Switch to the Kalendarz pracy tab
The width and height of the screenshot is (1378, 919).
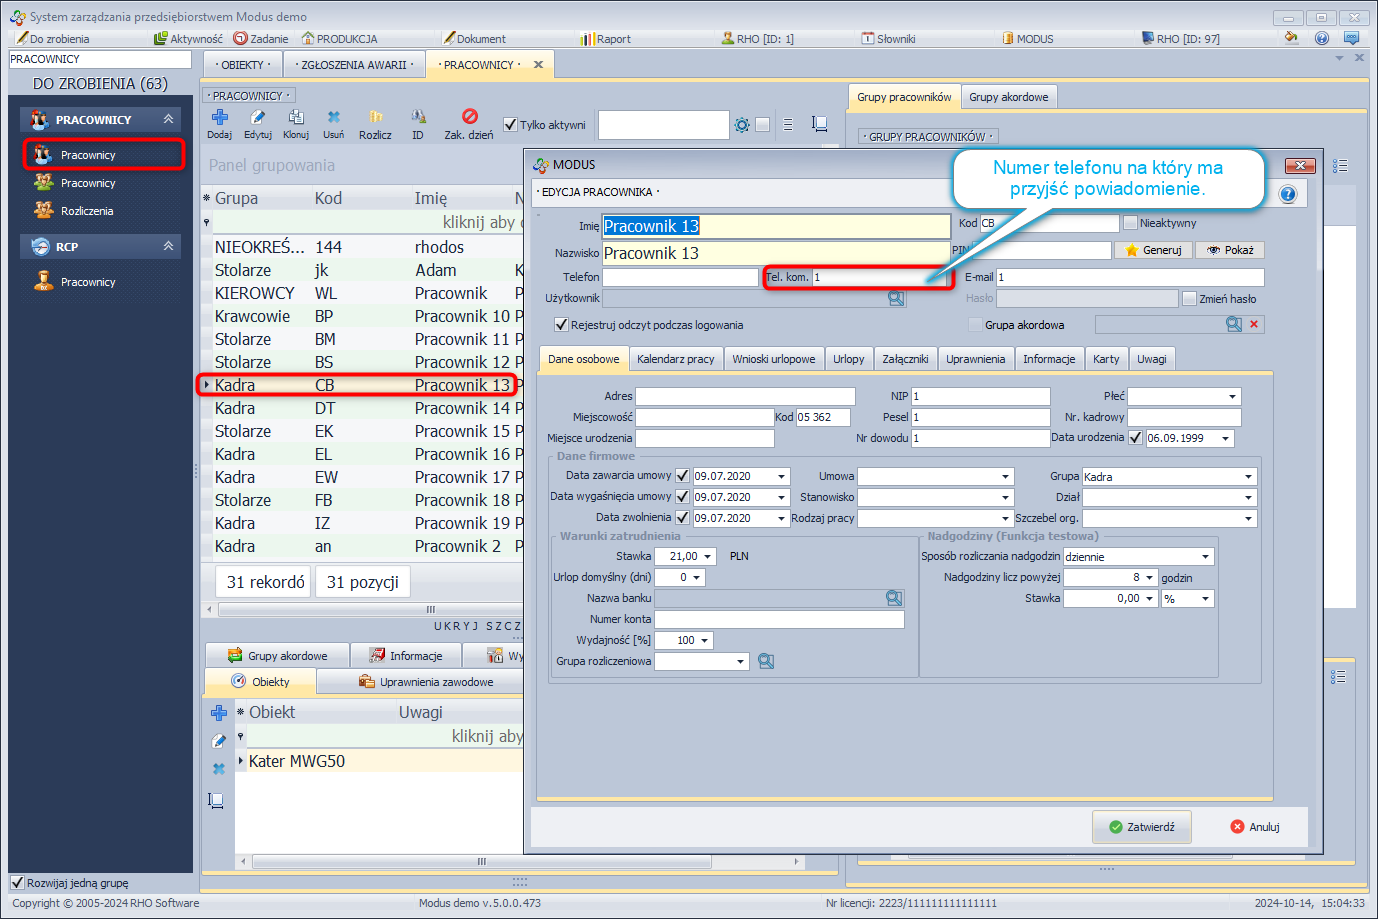tap(675, 359)
